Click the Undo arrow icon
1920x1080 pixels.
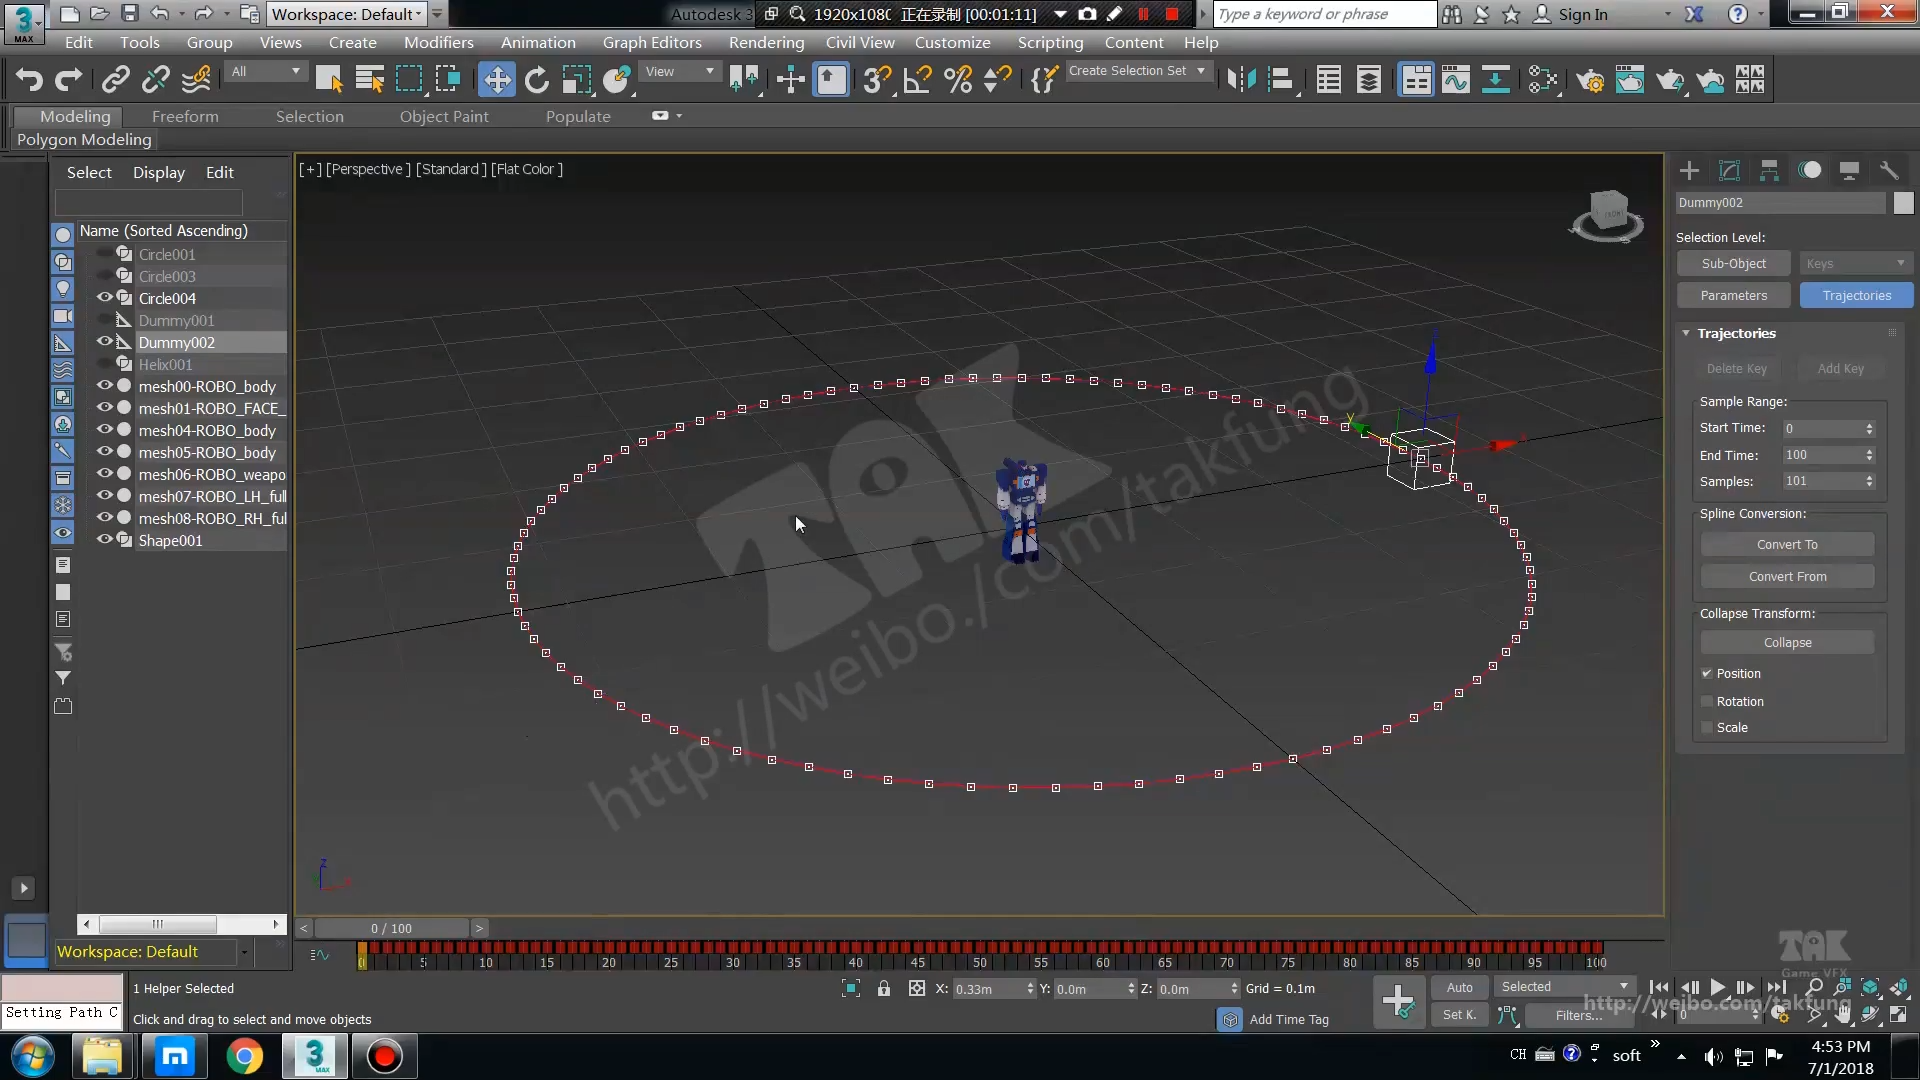[x=29, y=80]
